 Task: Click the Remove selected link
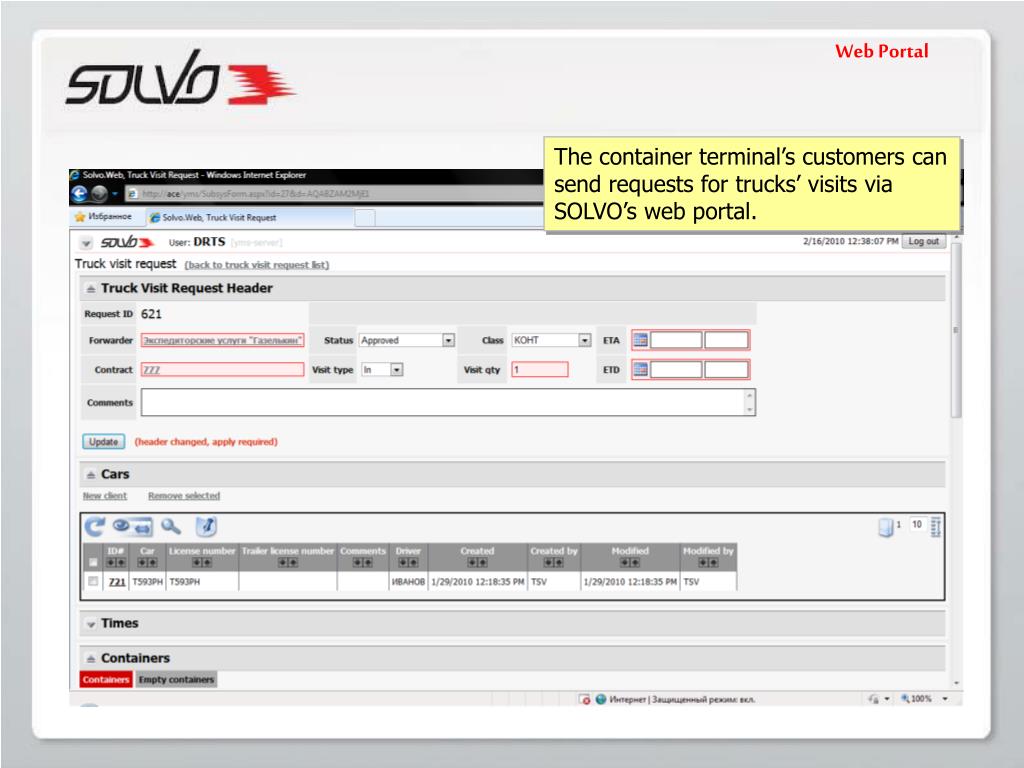click(184, 496)
